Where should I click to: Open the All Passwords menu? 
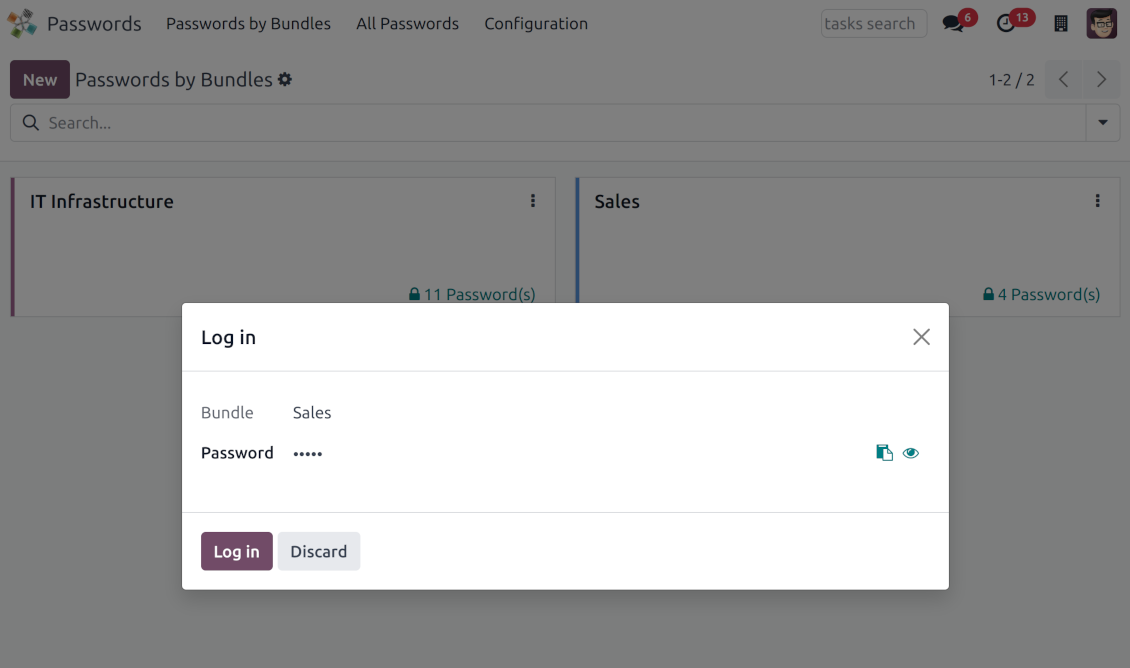407,24
